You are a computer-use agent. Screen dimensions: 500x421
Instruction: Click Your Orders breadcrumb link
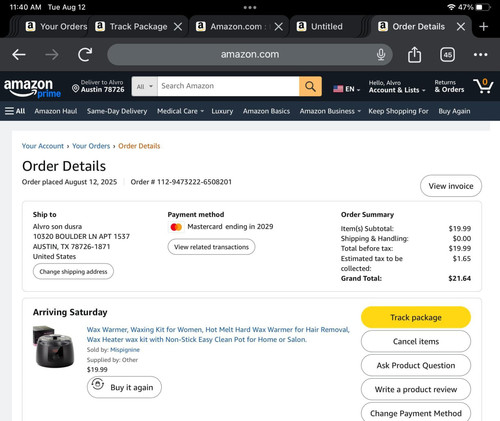91,146
